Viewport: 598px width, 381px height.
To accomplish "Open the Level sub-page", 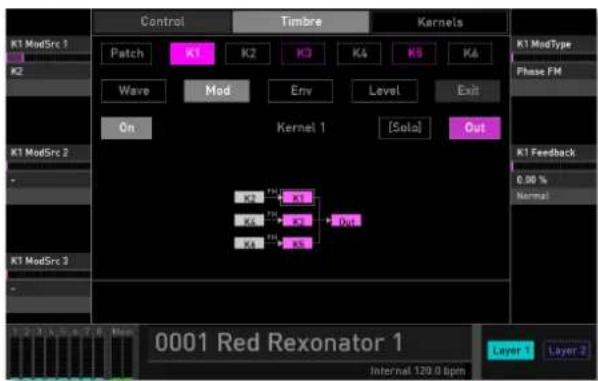I will click(384, 91).
